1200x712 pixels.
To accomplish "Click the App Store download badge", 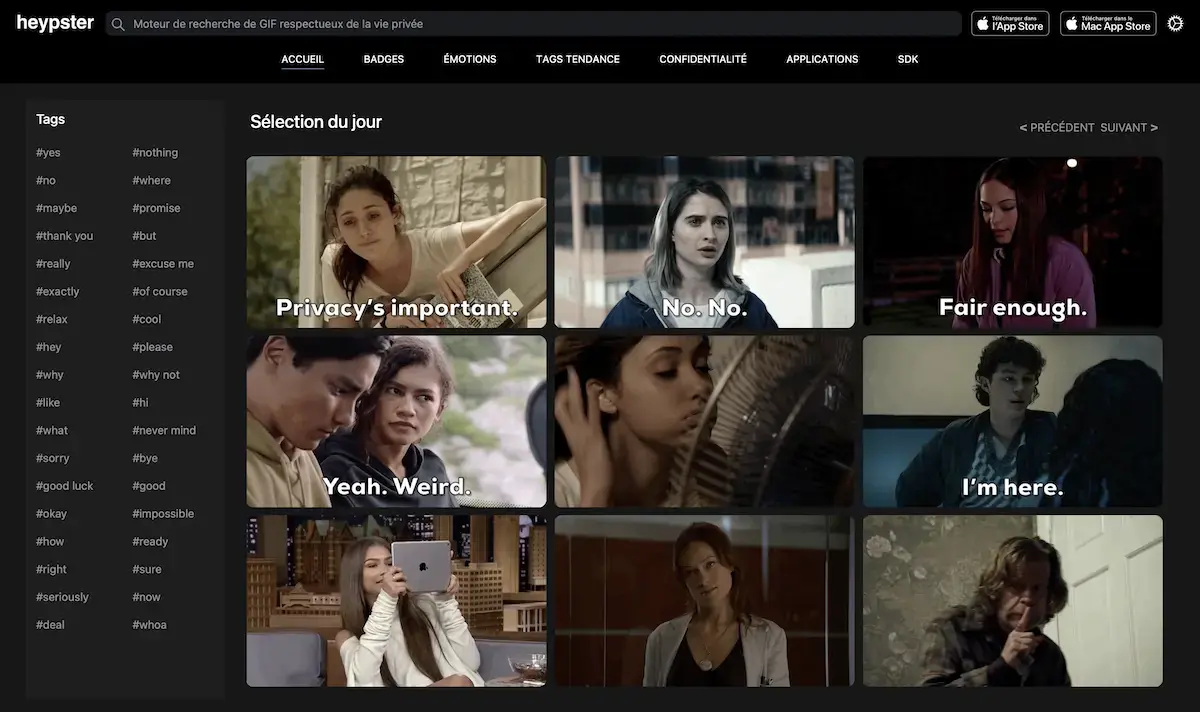I will pyautogui.click(x=1010, y=23).
